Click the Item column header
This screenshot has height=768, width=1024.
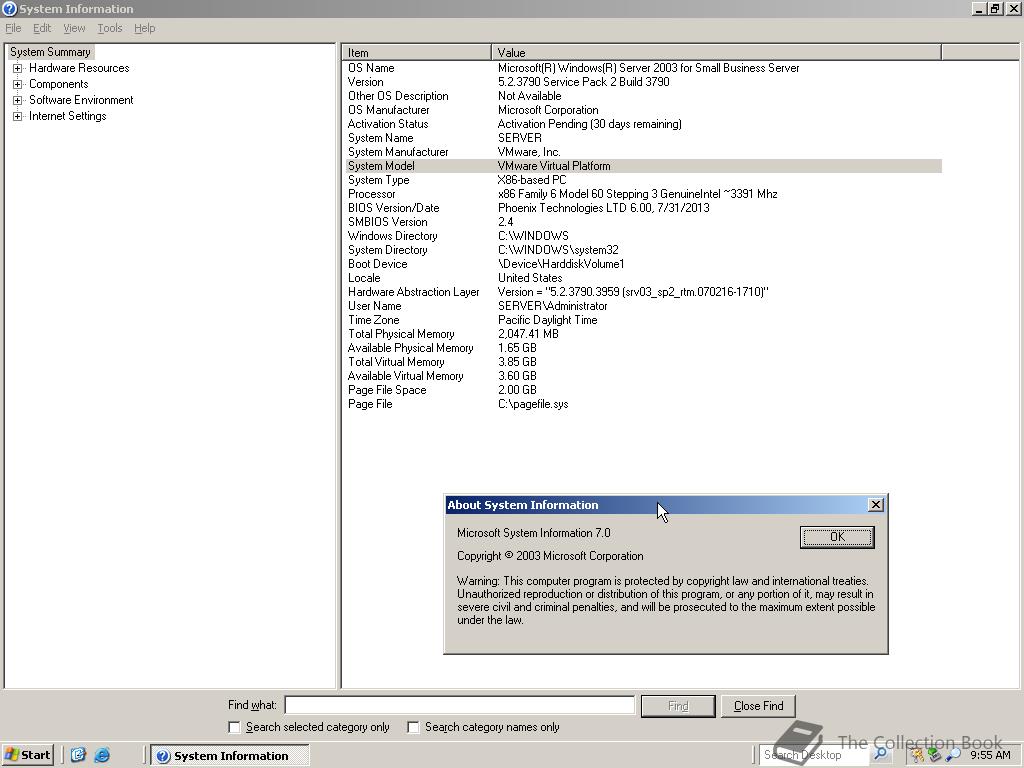tap(416, 52)
